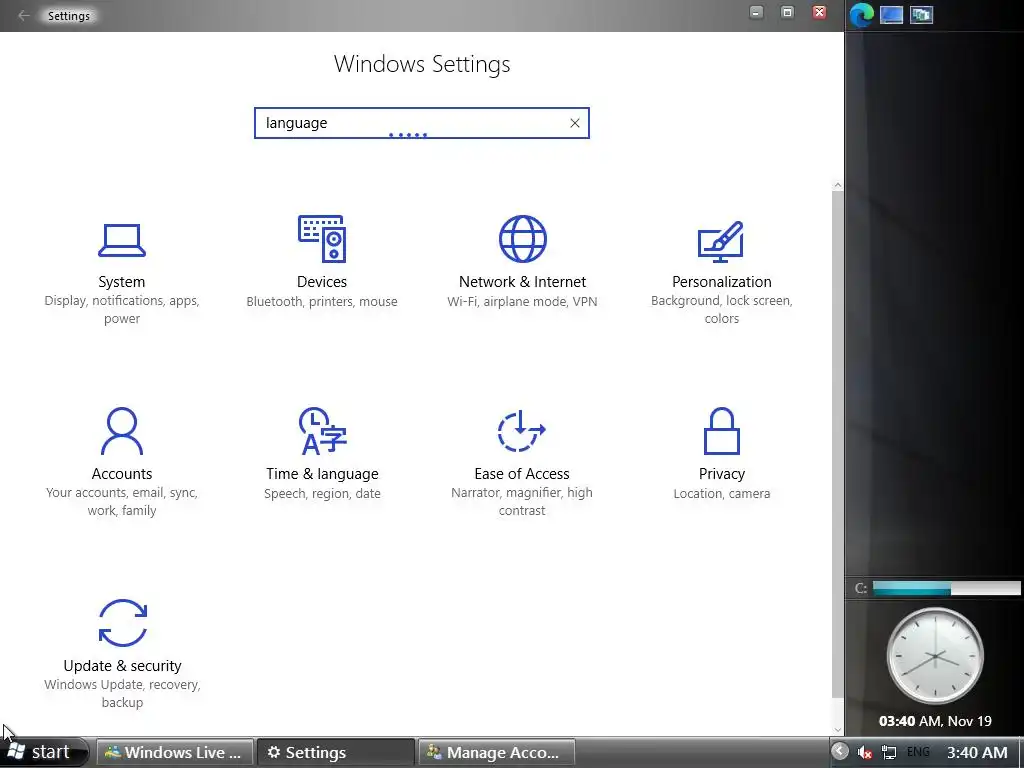Click the muted volume tray icon

point(865,752)
